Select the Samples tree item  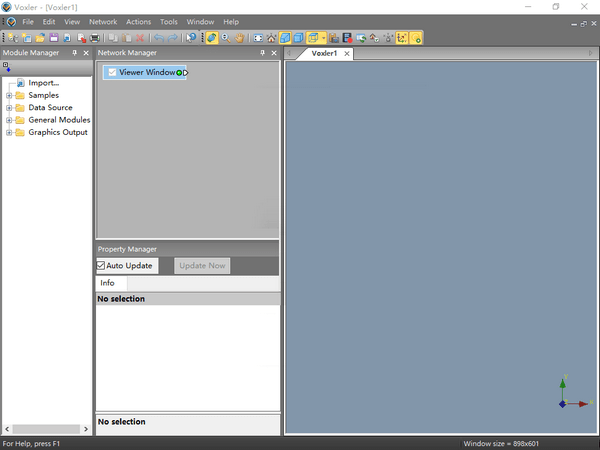point(44,95)
